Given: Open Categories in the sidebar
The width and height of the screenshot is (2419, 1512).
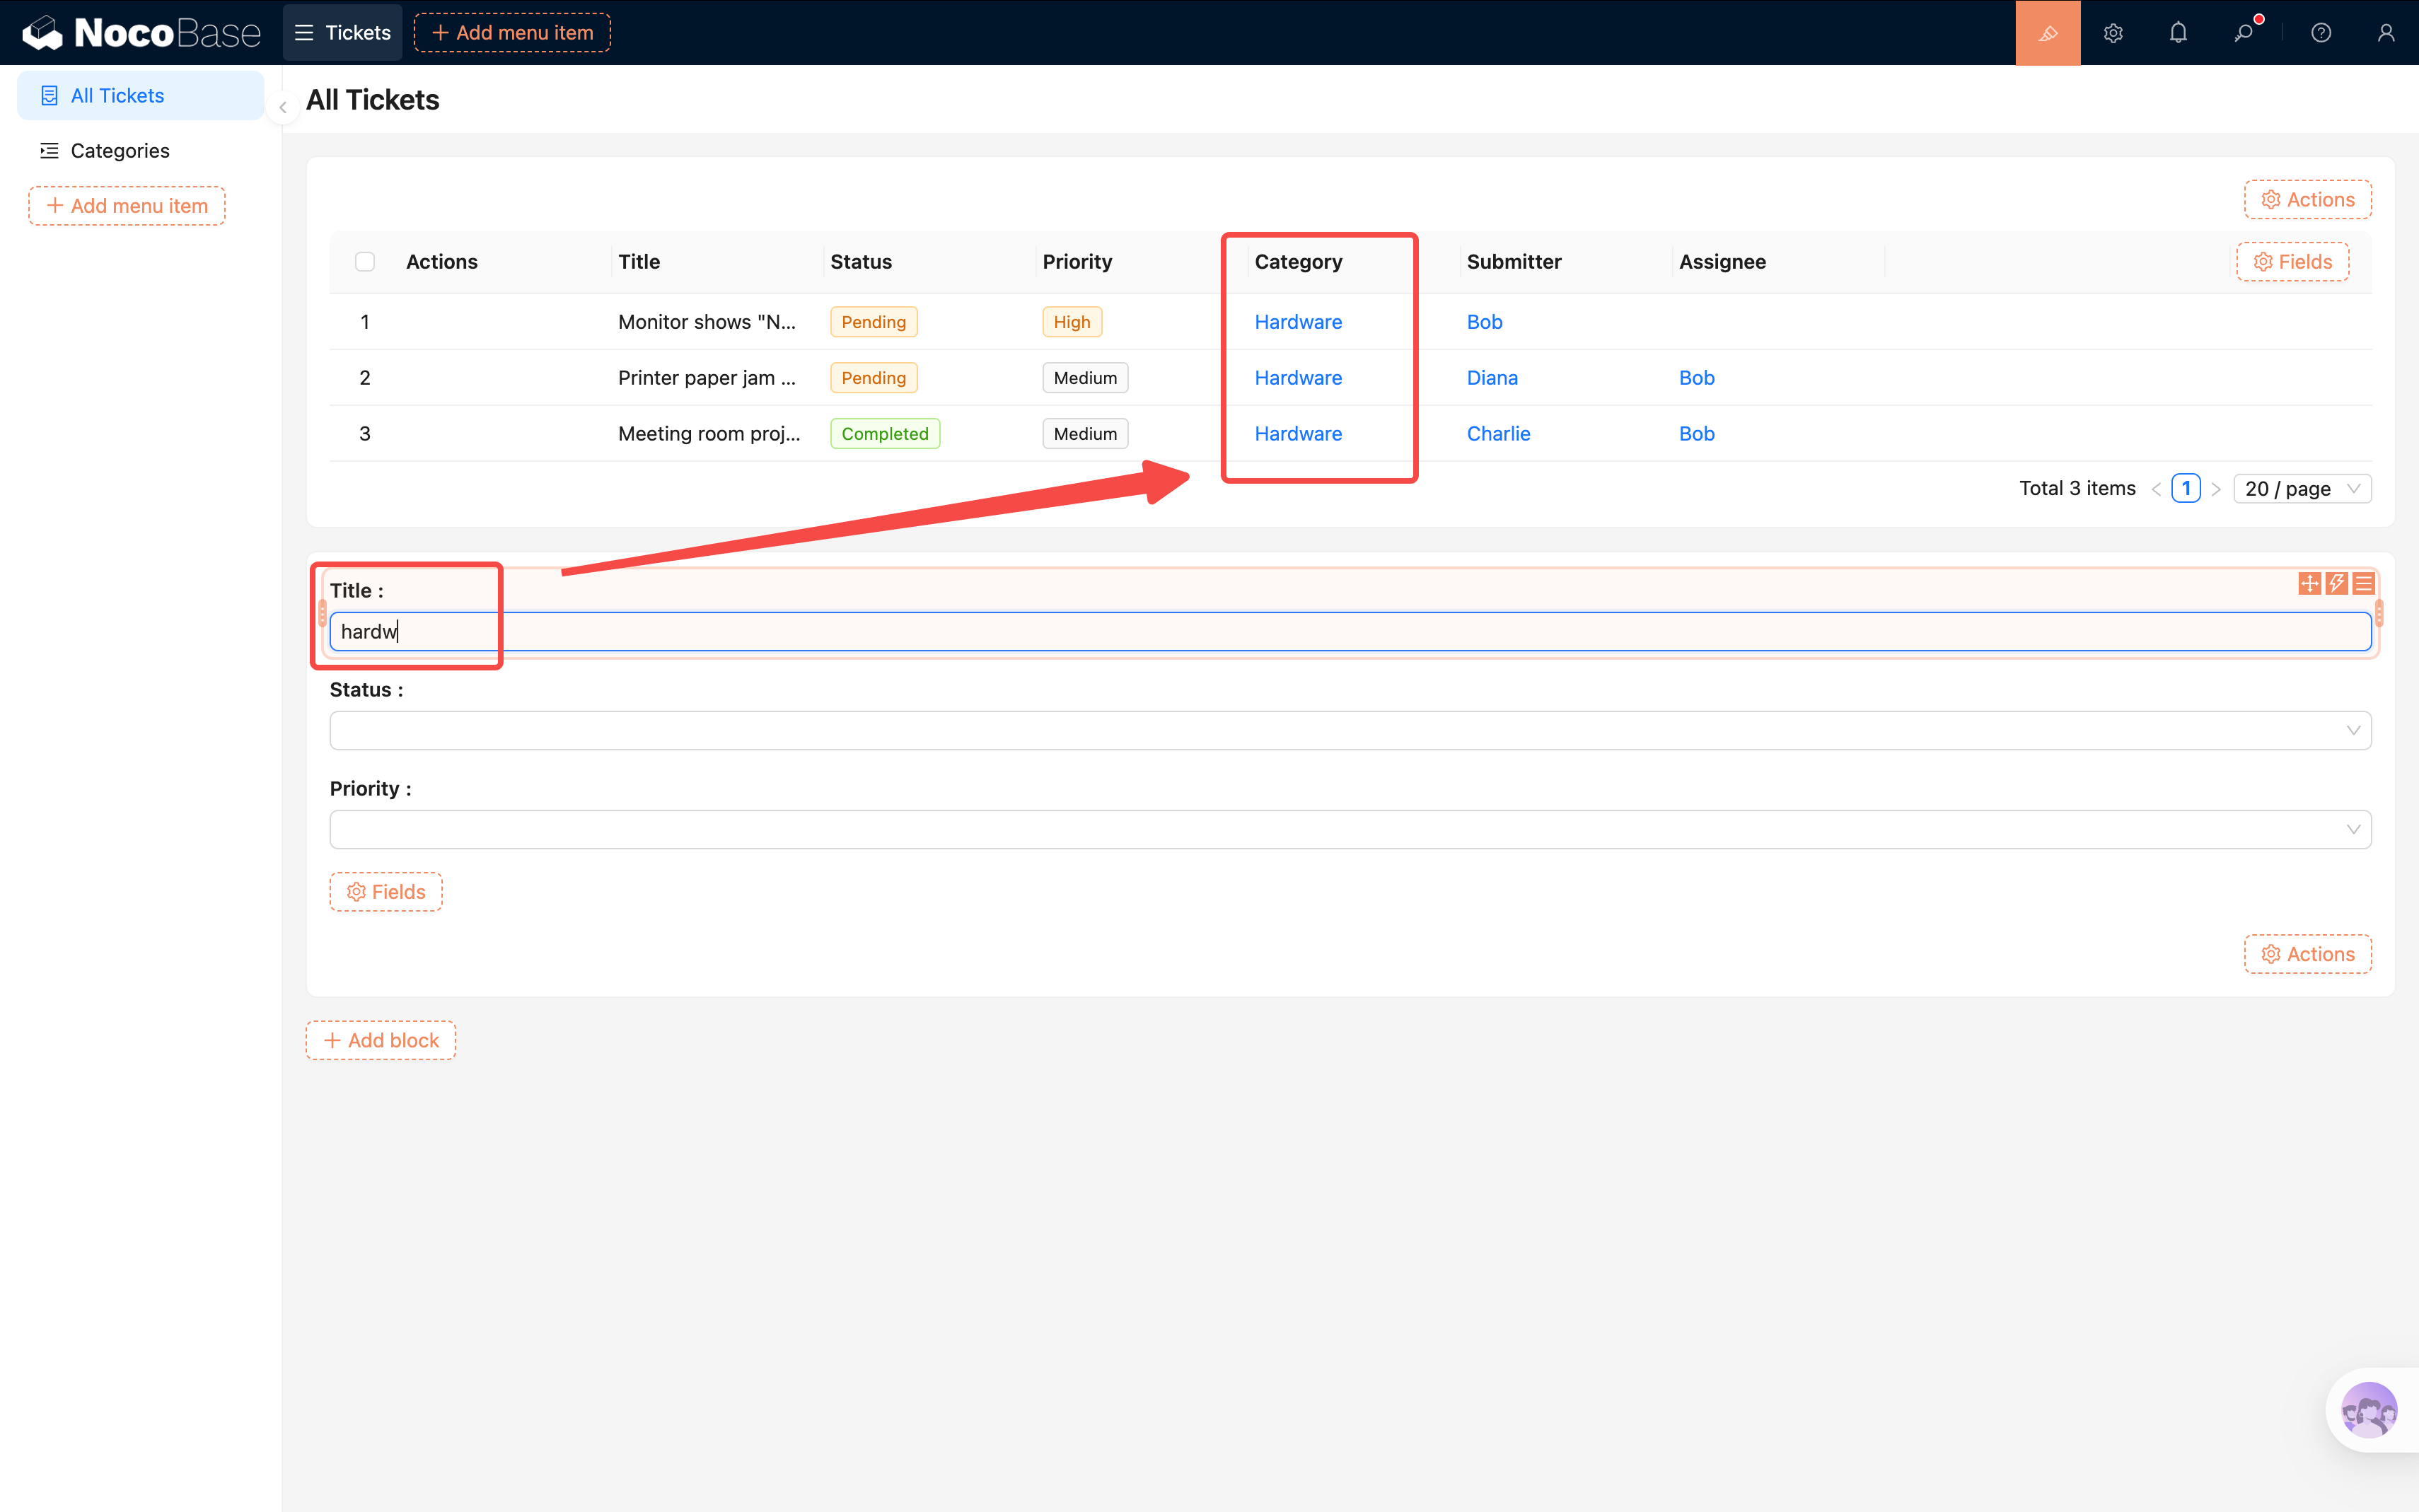Looking at the screenshot, I should (120, 151).
